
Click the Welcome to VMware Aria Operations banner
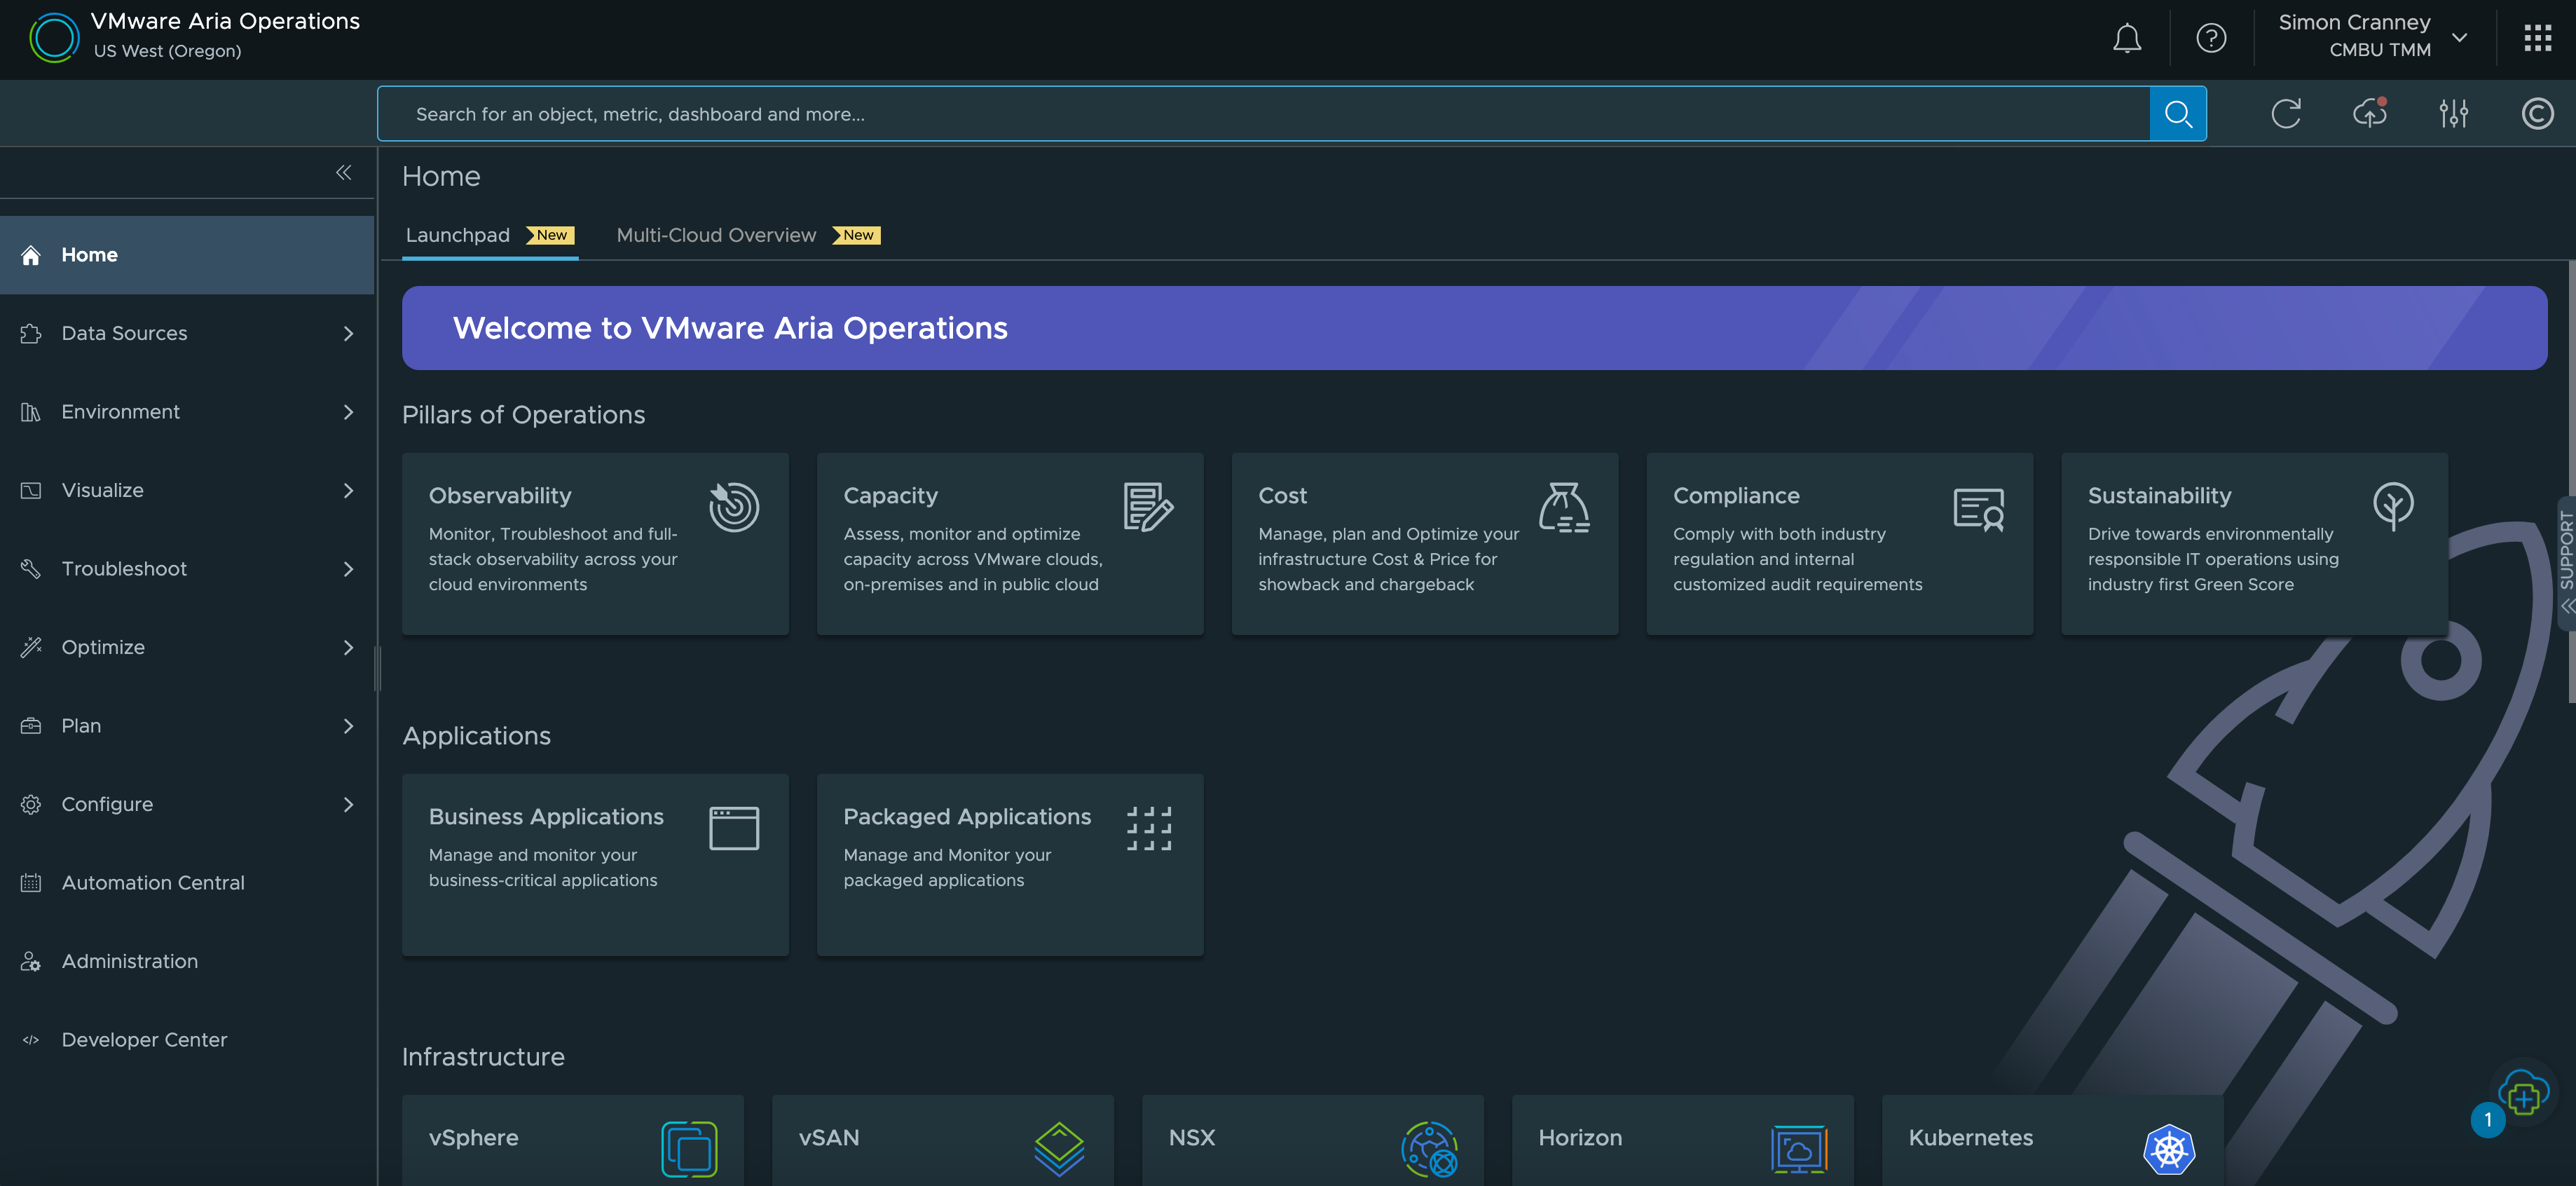point(1474,328)
